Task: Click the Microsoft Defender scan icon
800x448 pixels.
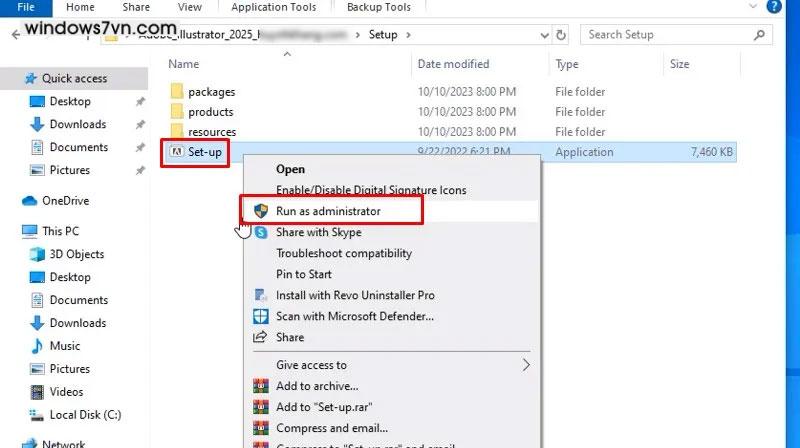Action: pyautogui.click(x=260, y=316)
